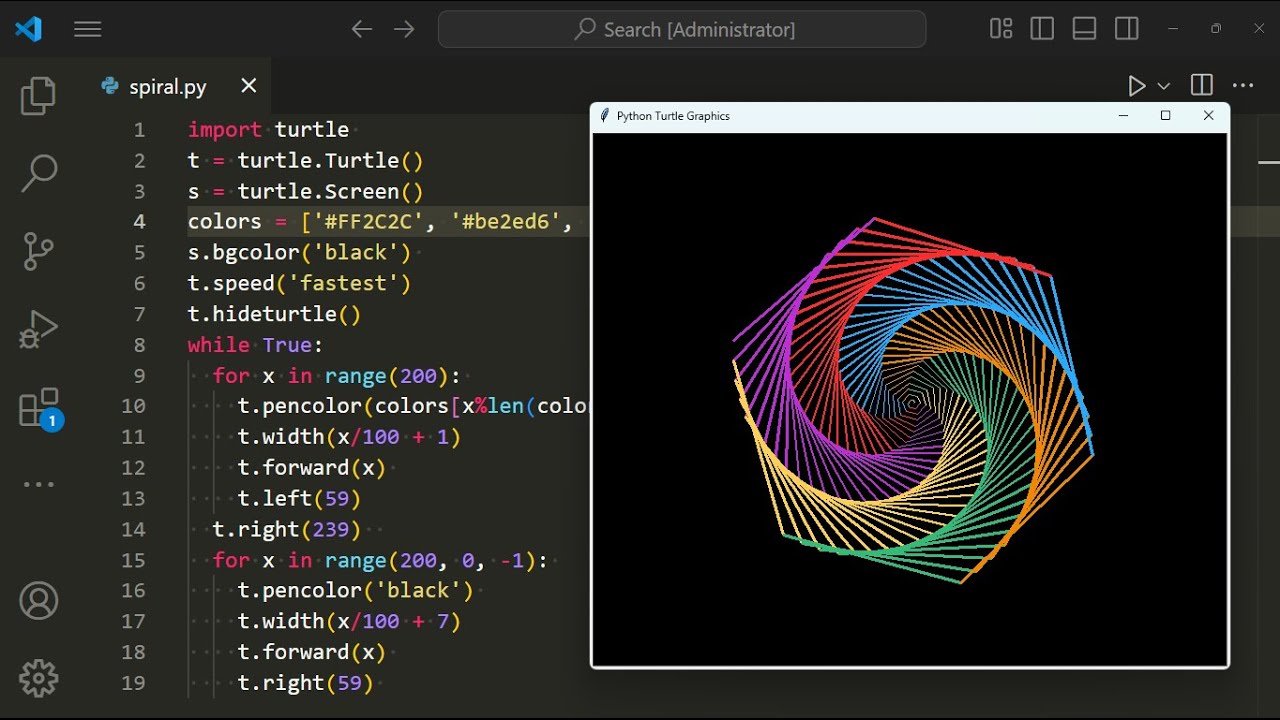Open the Manage settings gear
Viewport: 1280px width, 720px height.
pyautogui.click(x=38, y=678)
